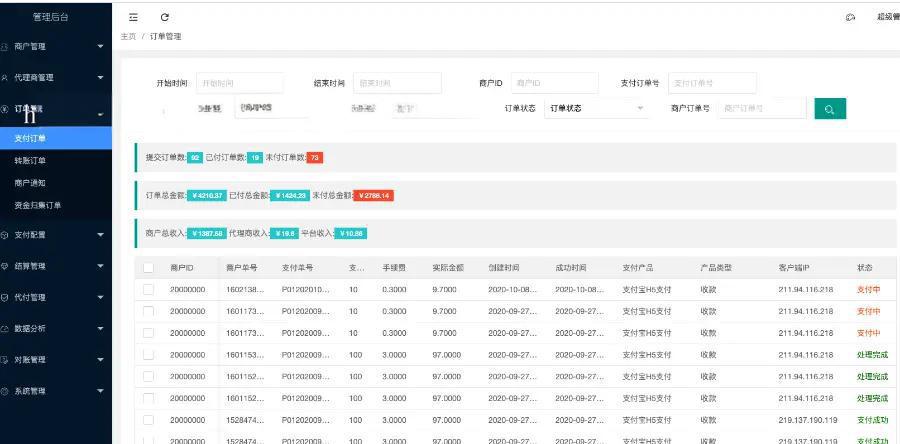Click the 创建时间 column header
This screenshot has height=444, width=900.
[x=504, y=268]
